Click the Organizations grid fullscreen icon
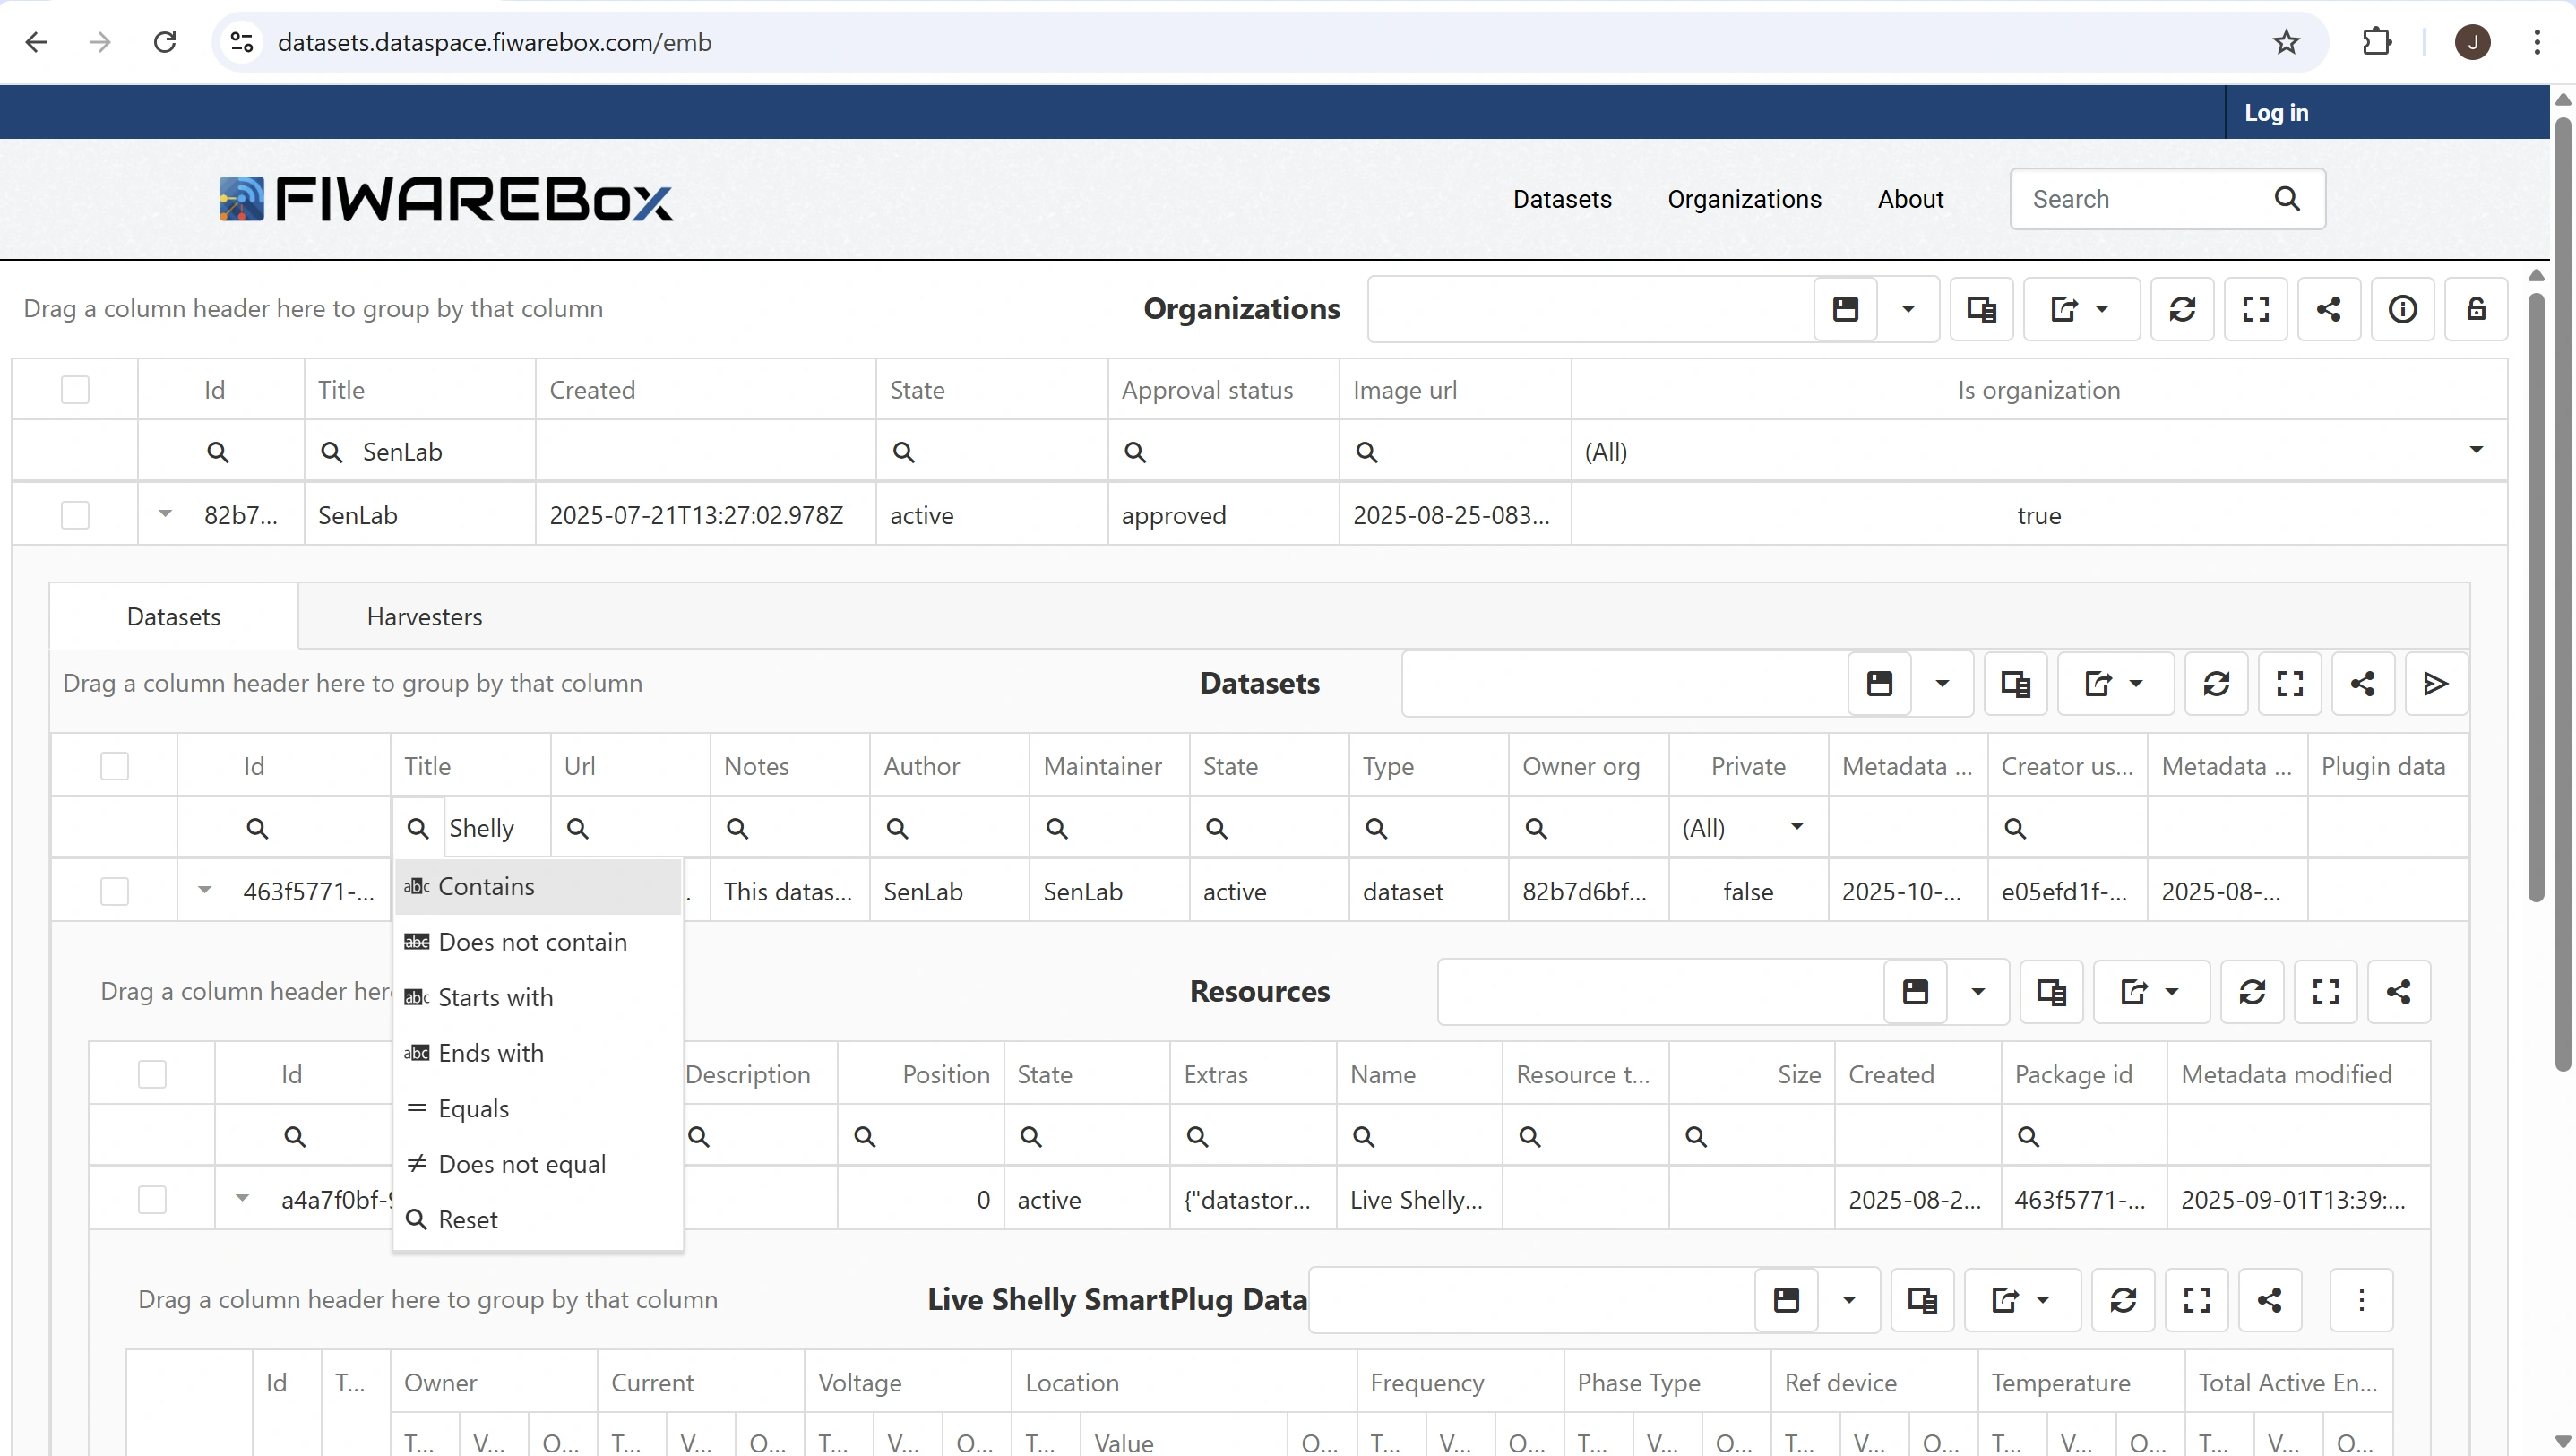The height and width of the screenshot is (1456, 2576). coord(2255,309)
